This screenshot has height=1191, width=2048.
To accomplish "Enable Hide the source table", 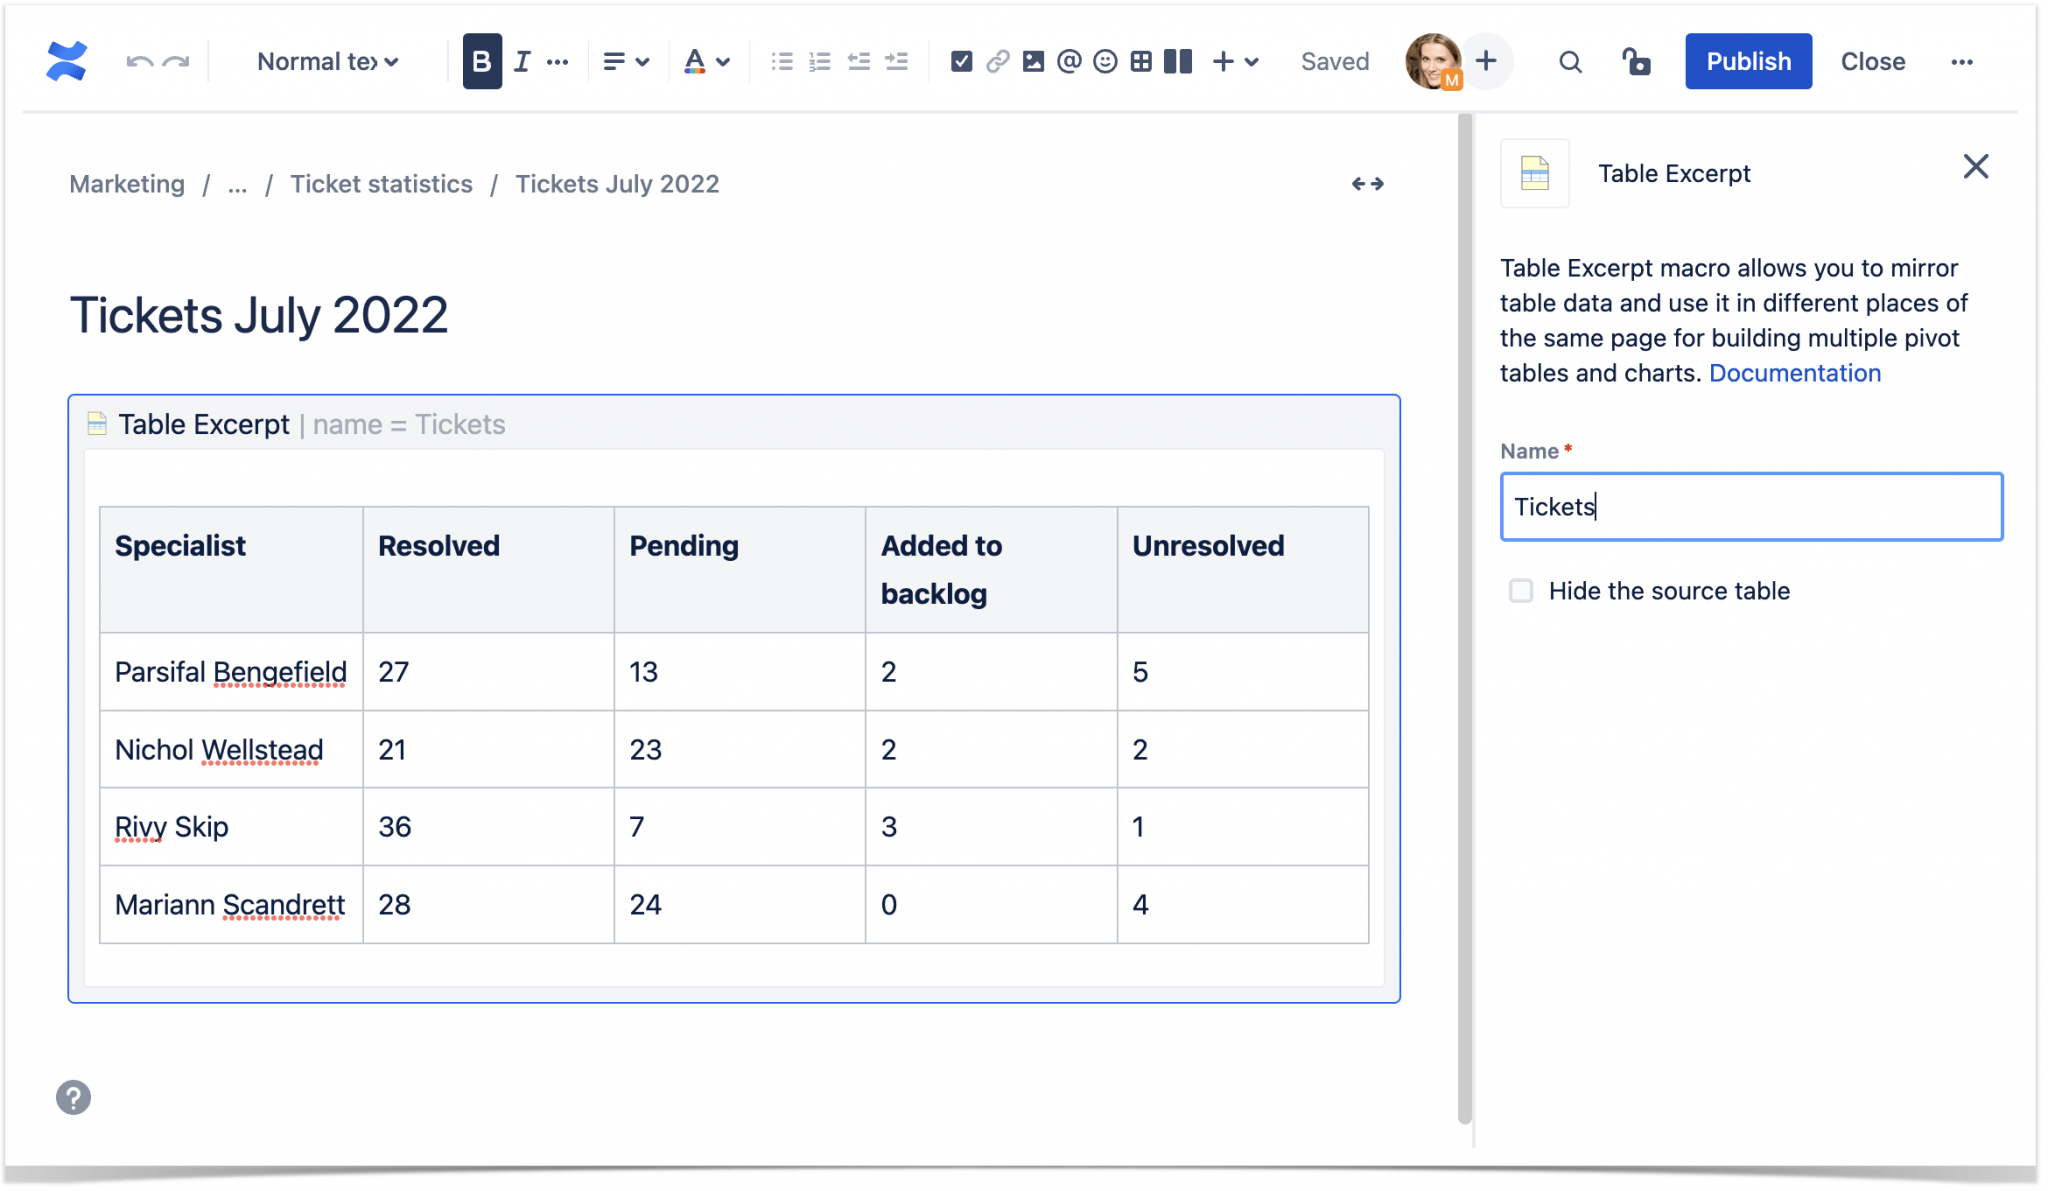I will 1521,591.
